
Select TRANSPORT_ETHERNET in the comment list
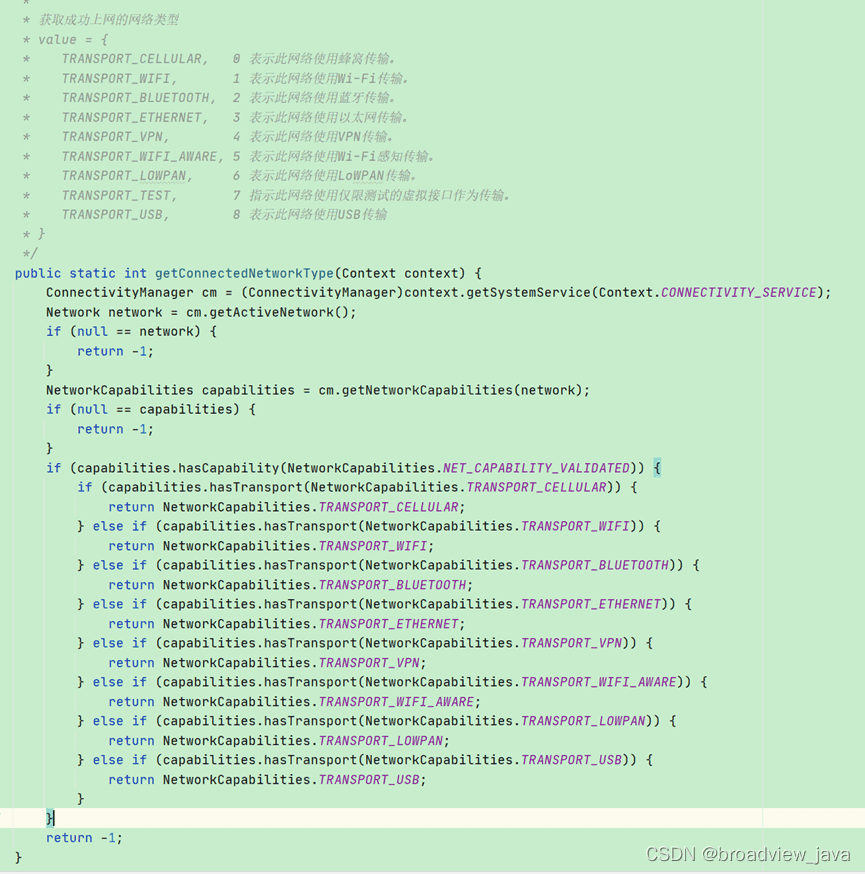tap(132, 118)
